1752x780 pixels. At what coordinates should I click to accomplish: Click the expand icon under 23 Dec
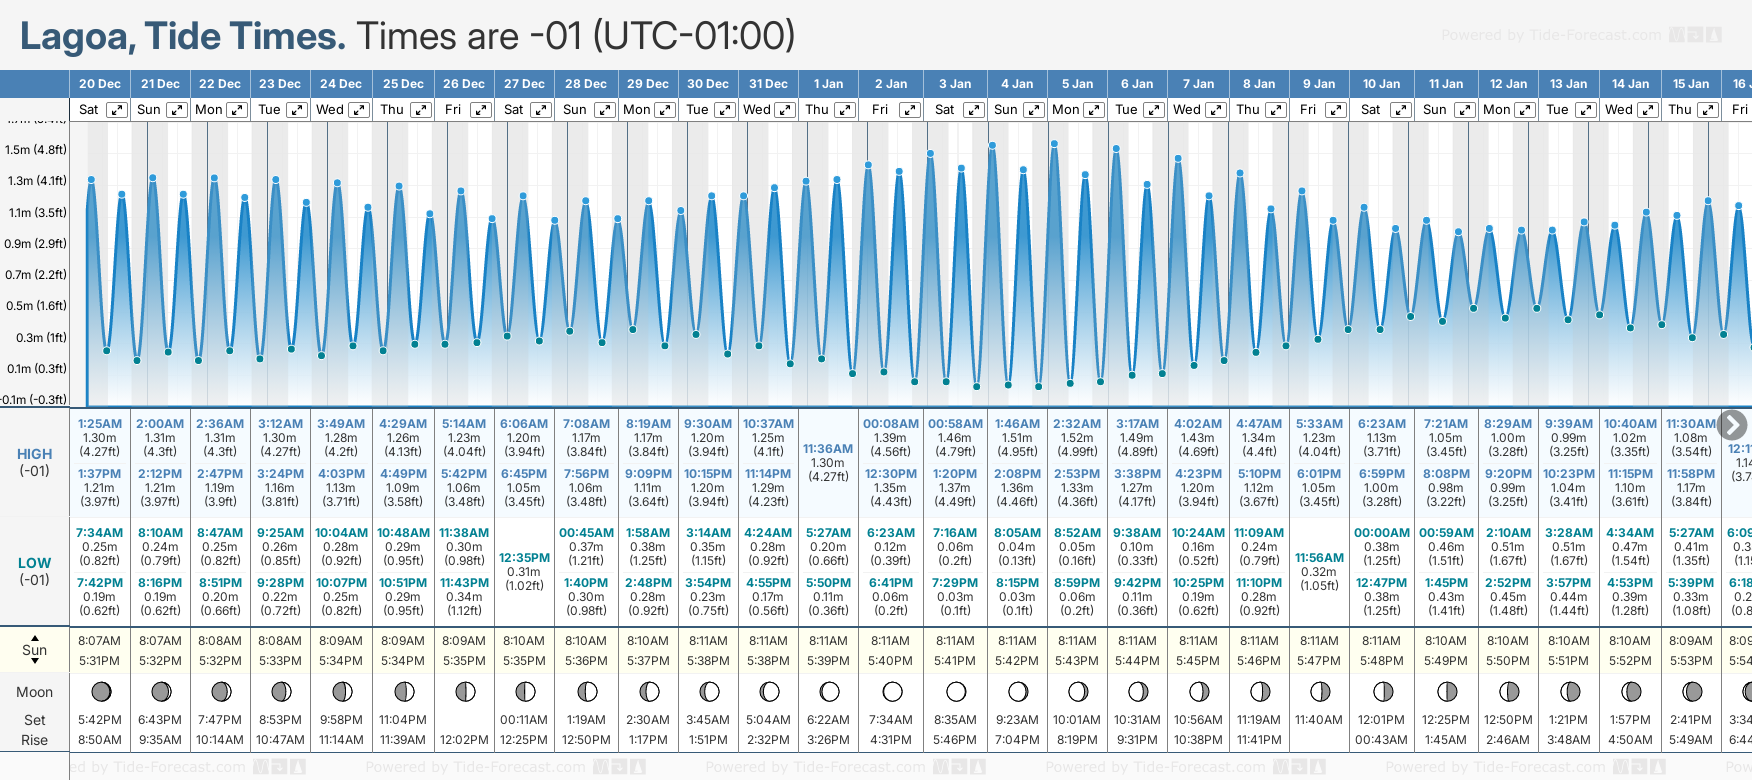297,110
